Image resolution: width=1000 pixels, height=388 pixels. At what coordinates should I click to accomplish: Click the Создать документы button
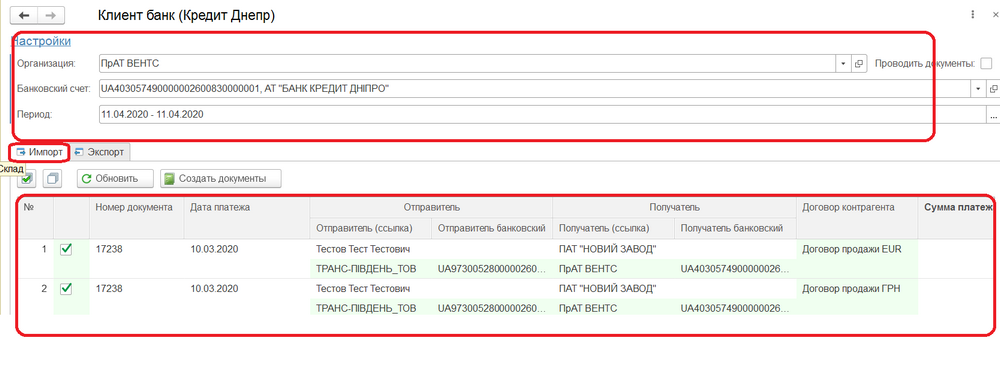[221, 179]
